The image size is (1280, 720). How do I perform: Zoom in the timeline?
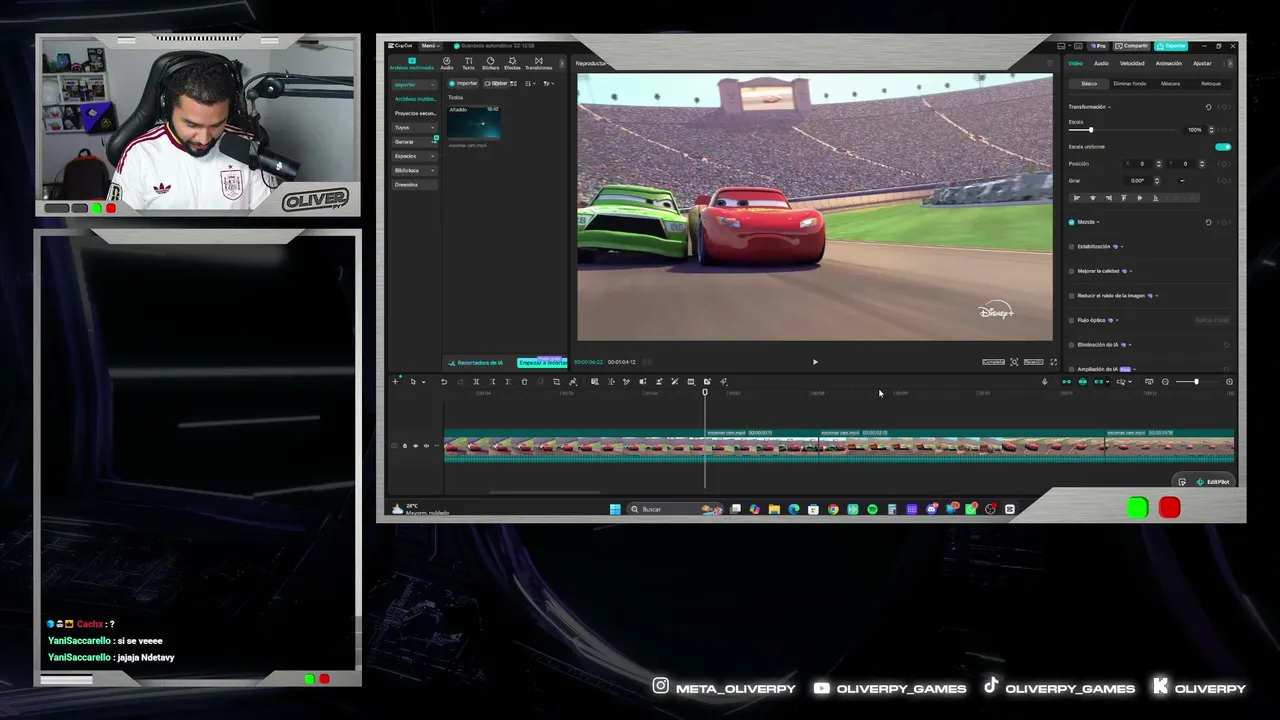pos(1229,381)
